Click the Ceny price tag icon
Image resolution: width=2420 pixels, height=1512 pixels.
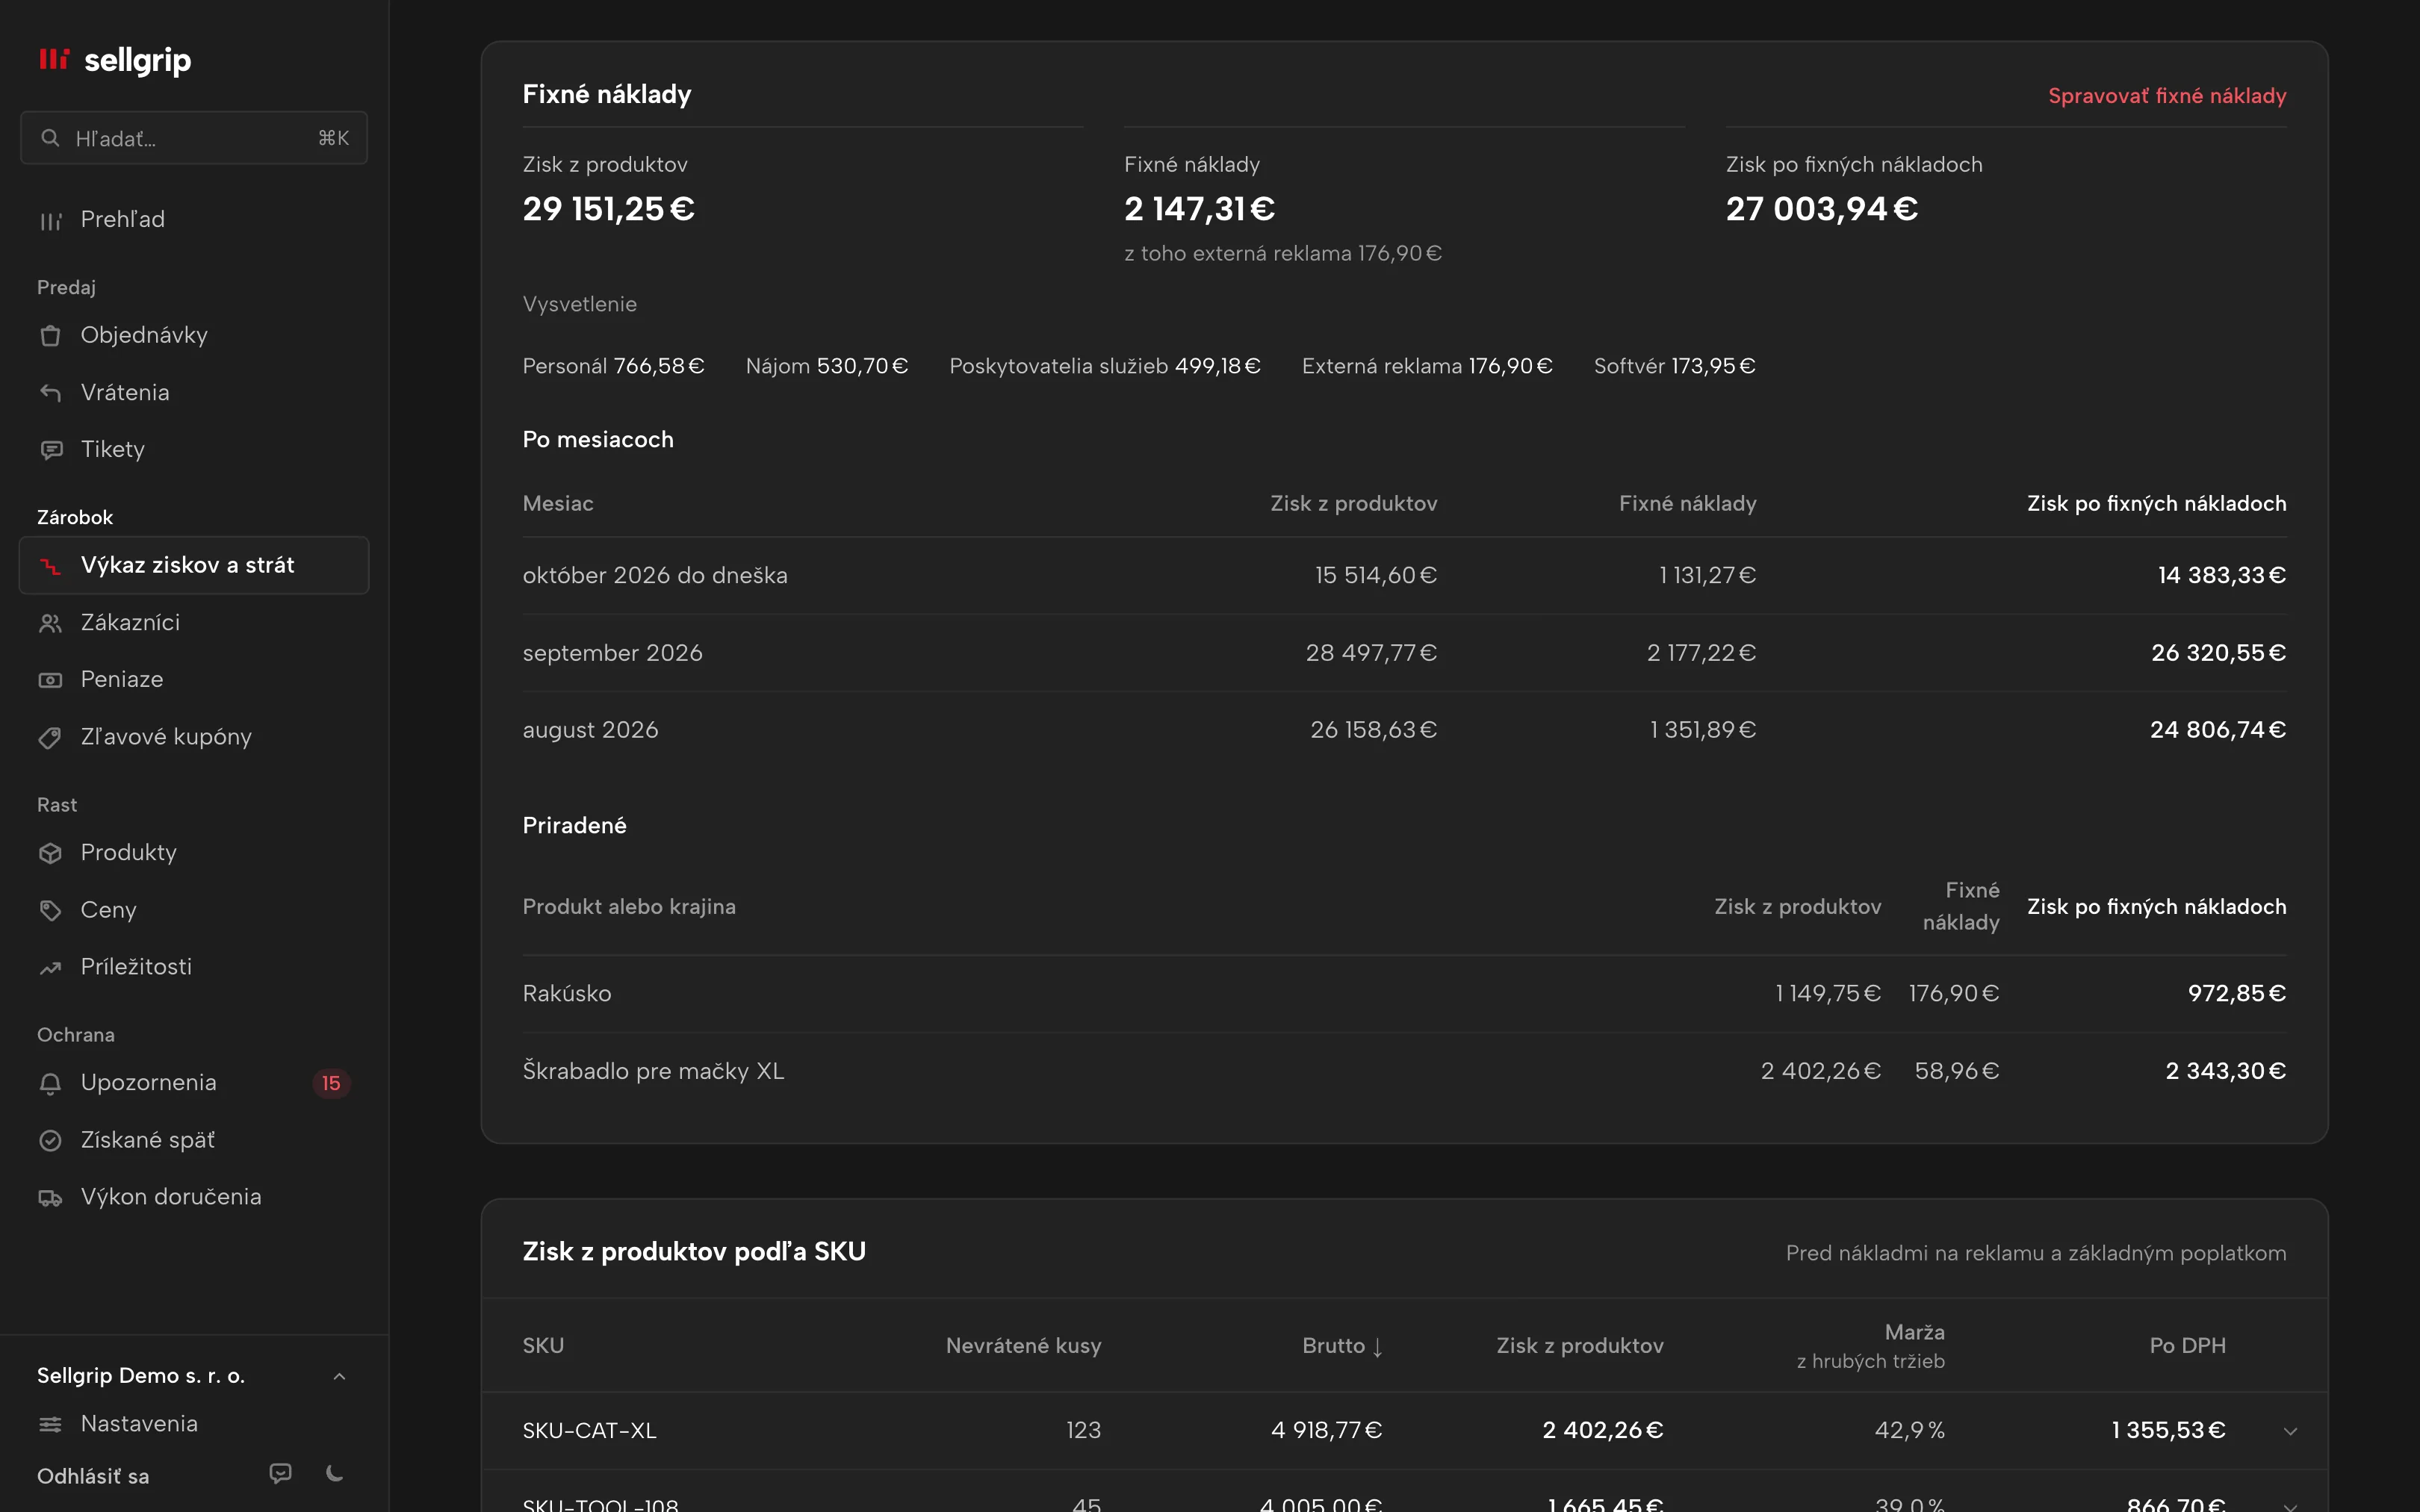click(x=50, y=910)
